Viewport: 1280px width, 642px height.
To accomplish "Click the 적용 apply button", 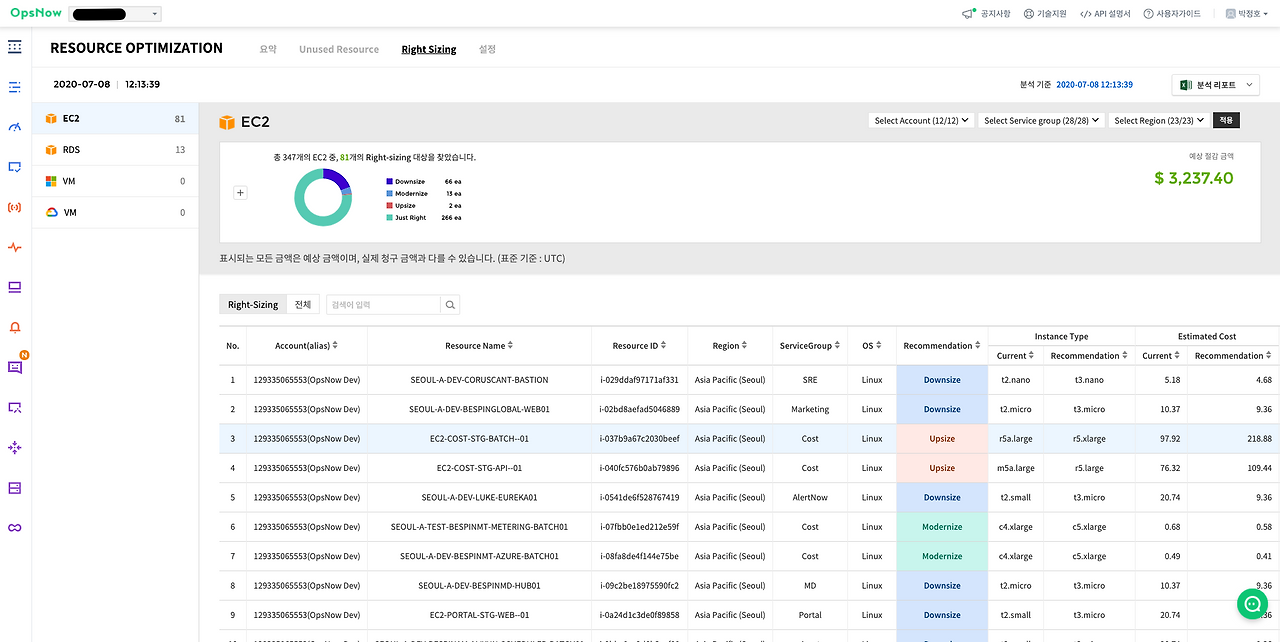I will (1226, 120).
